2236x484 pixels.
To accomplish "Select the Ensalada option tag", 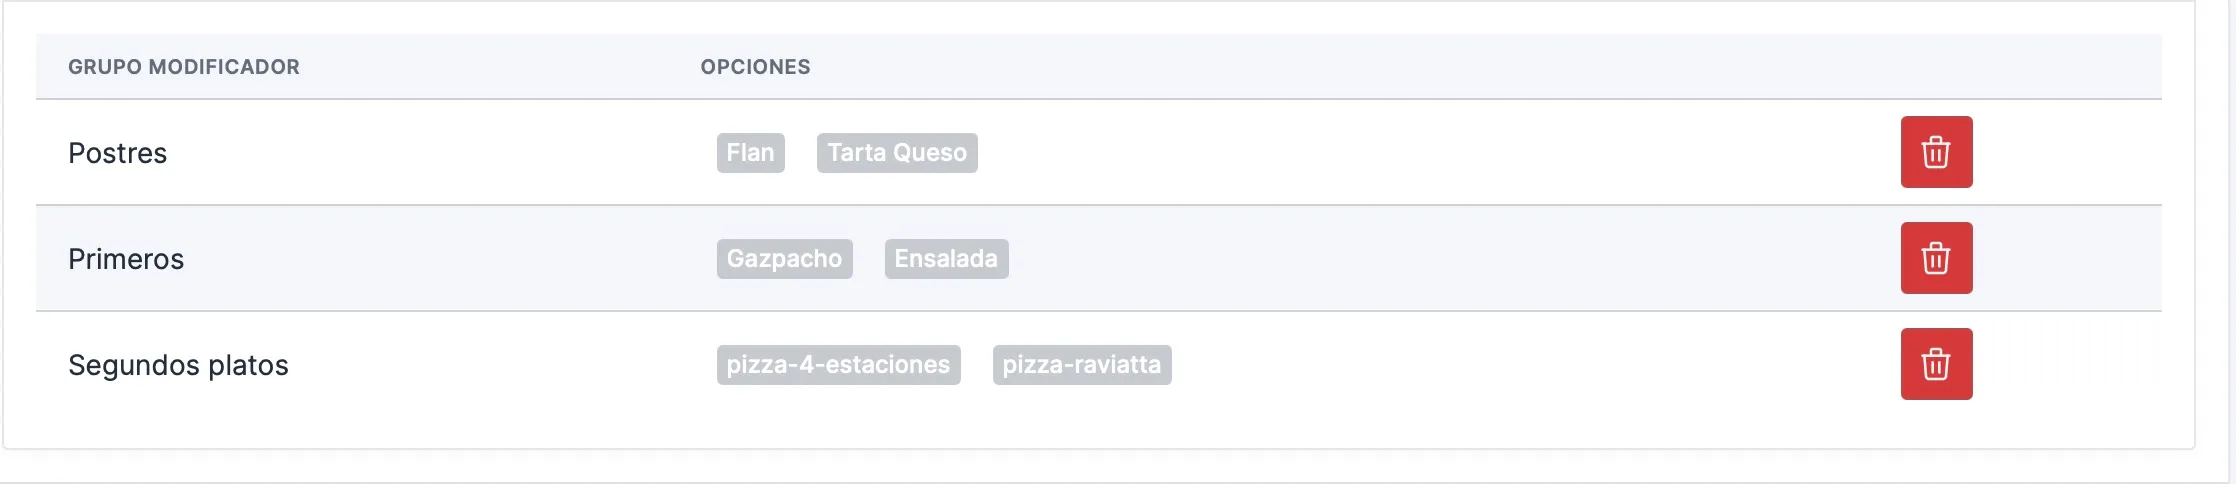I will point(946,259).
